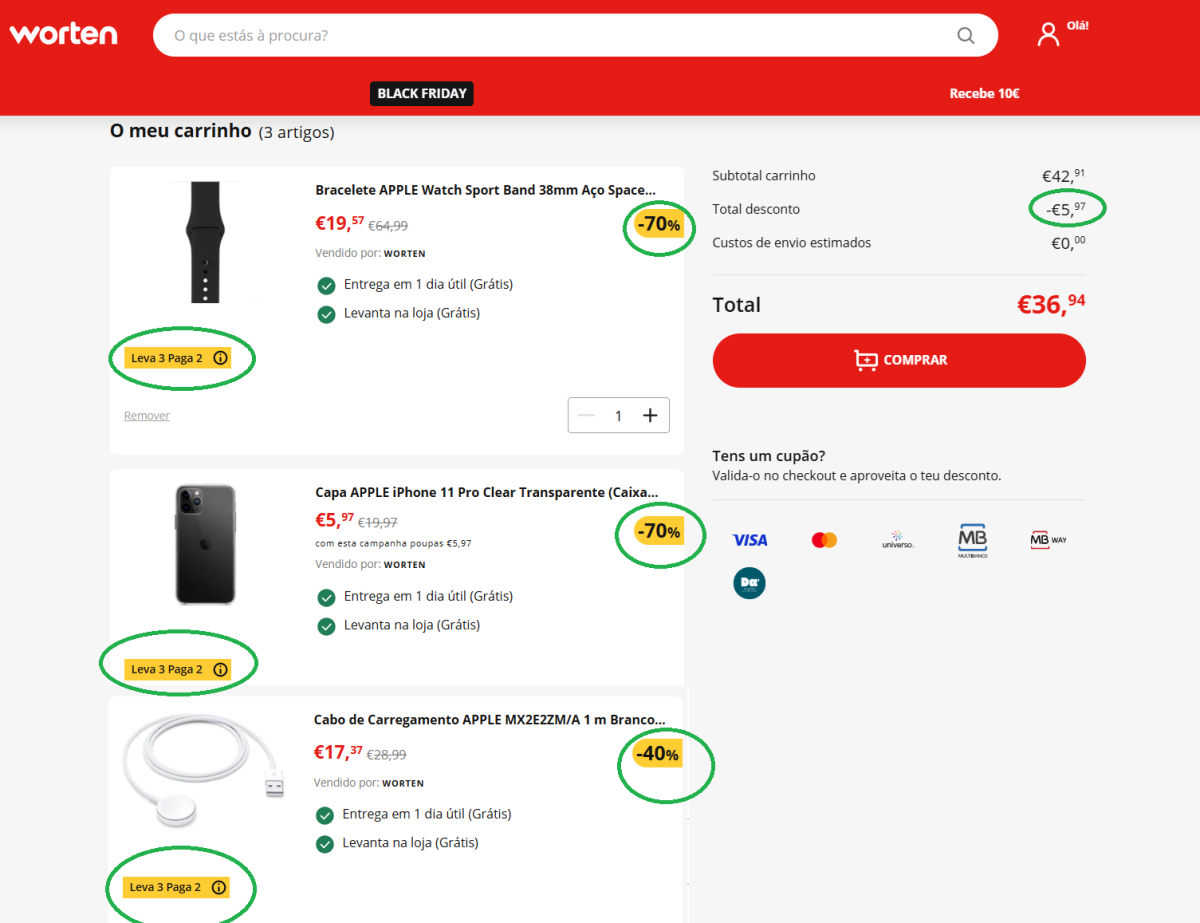The image size is (1200, 923).
Task: Increase bracelet quantity with plus button
Action: (x=650, y=415)
